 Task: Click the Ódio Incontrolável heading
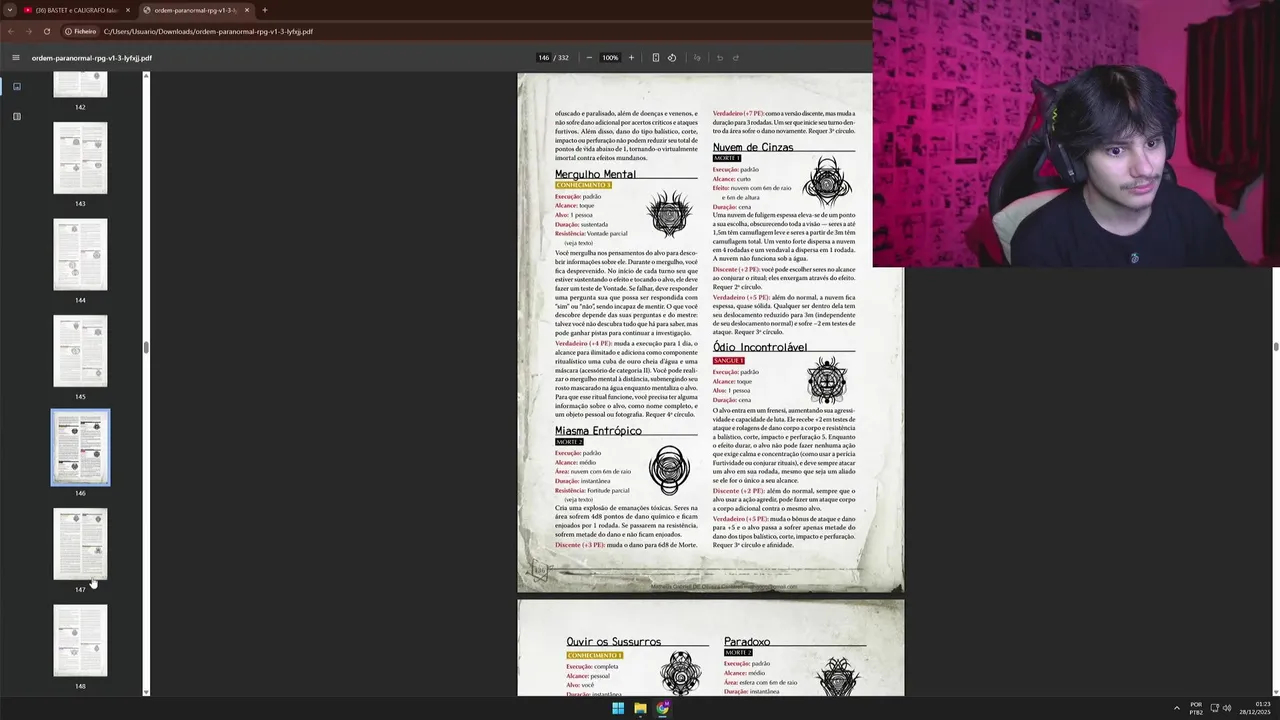(760, 348)
